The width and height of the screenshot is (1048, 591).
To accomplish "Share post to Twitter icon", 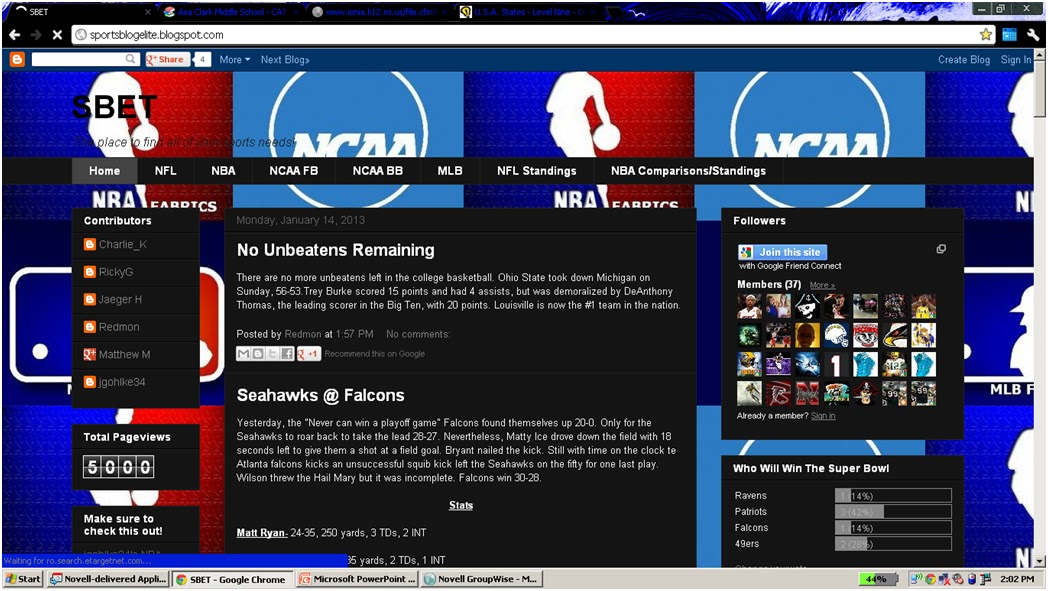I will (x=273, y=354).
